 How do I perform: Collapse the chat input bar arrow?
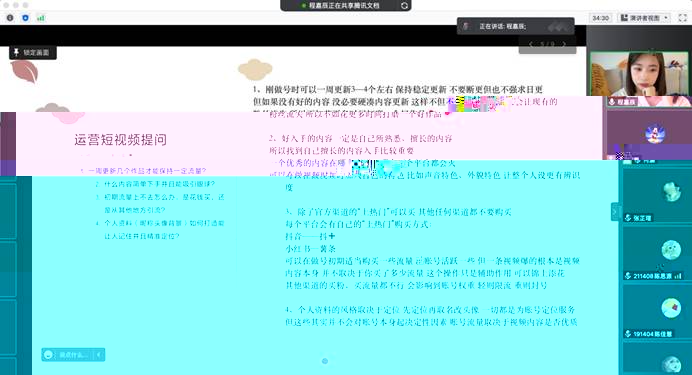(99, 355)
